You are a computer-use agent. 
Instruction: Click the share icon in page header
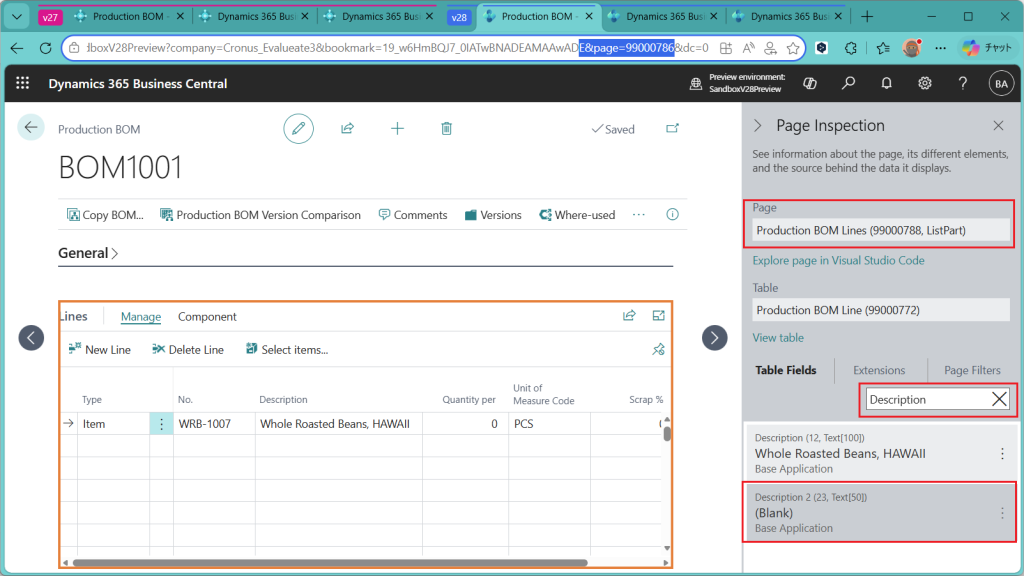tap(347, 128)
